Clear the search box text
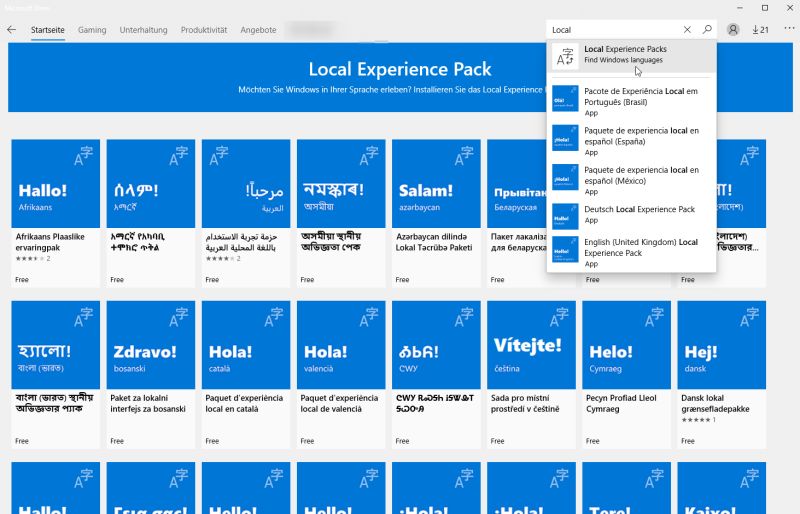 (x=687, y=30)
